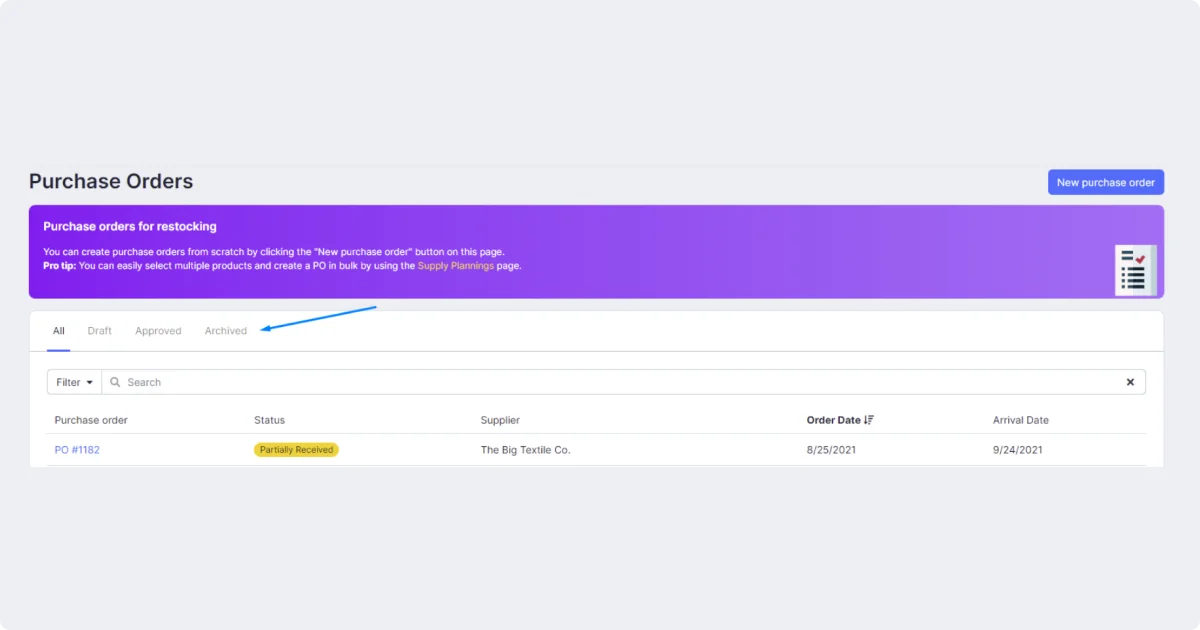The height and width of the screenshot is (630, 1200).
Task: Switch to the All tab
Action: [x=59, y=331]
